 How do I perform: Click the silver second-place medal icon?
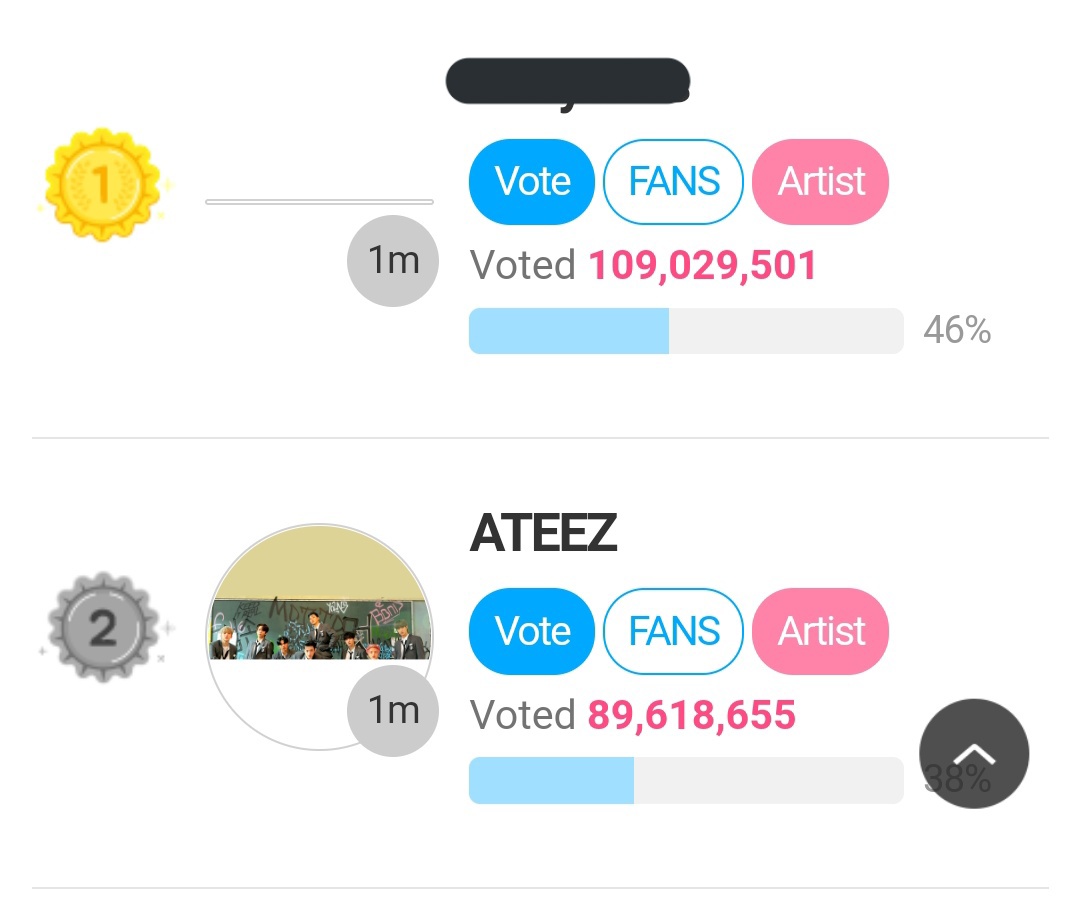click(x=102, y=628)
